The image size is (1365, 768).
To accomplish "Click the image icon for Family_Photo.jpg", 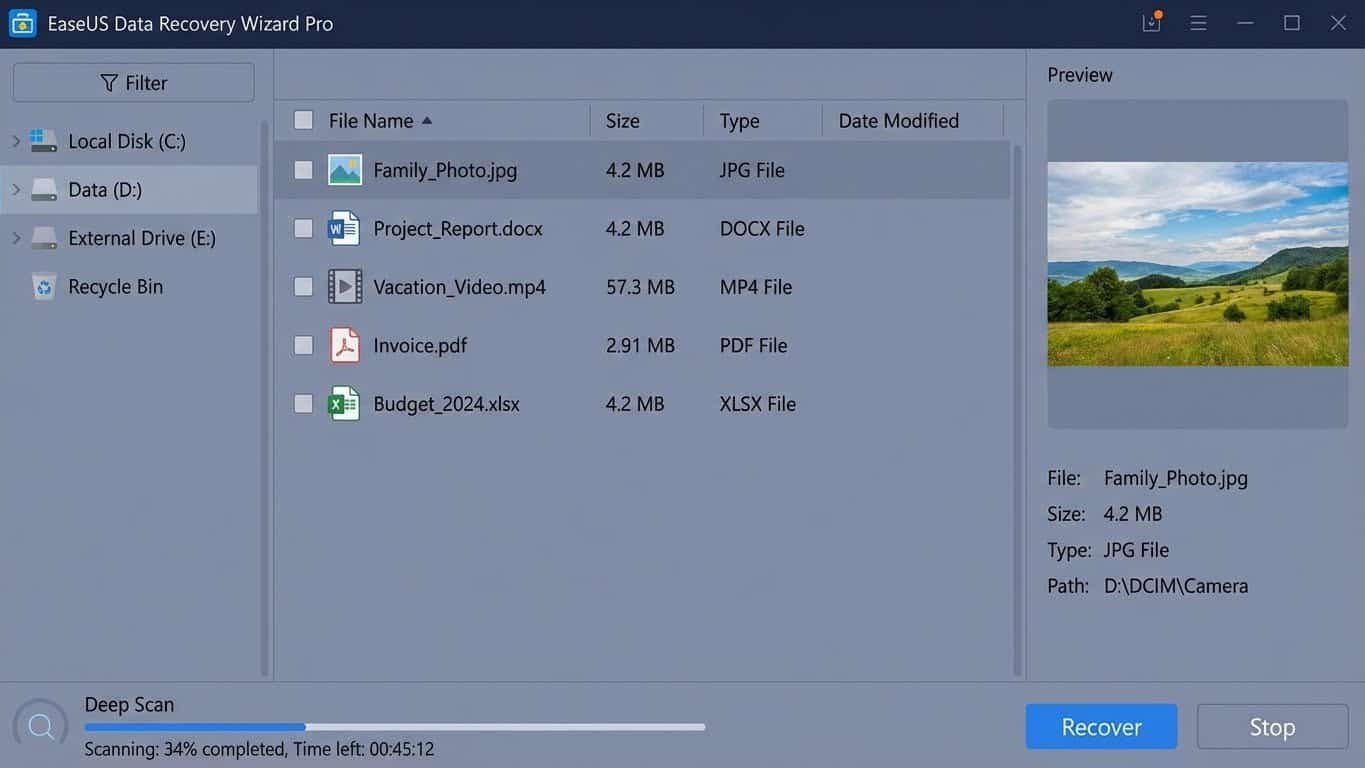I will click(344, 170).
